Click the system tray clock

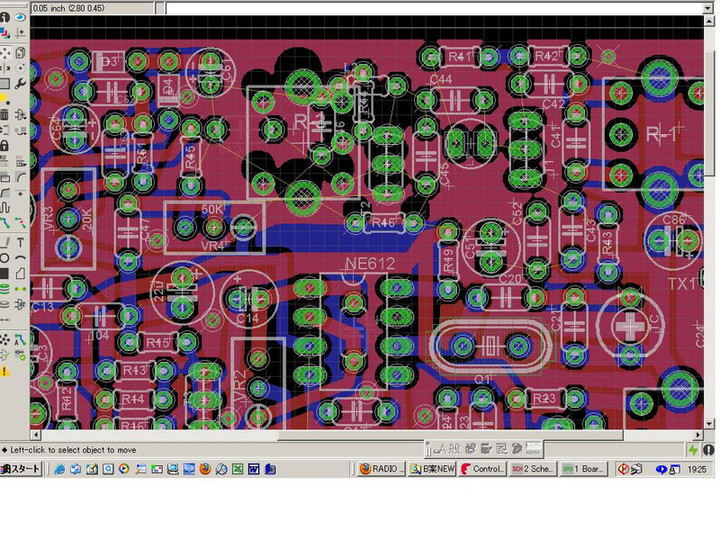point(696,468)
